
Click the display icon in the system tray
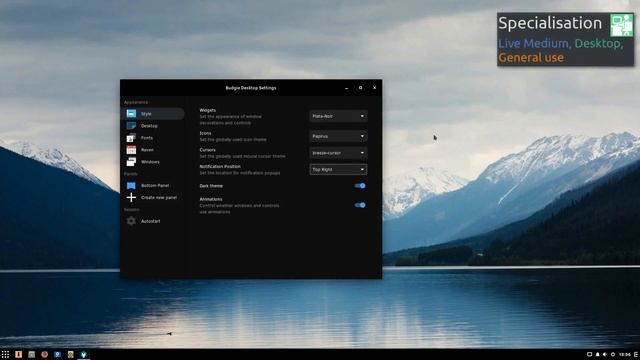coord(589,354)
